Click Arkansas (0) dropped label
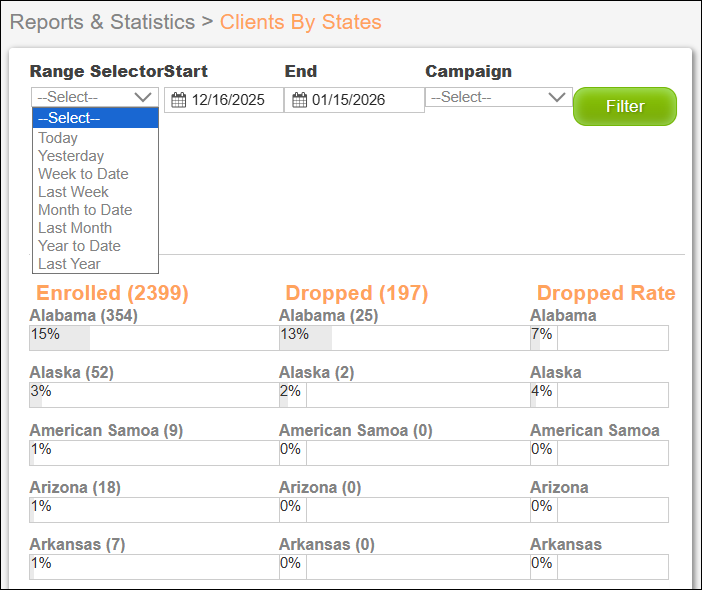The image size is (702, 590). point(327,544)
